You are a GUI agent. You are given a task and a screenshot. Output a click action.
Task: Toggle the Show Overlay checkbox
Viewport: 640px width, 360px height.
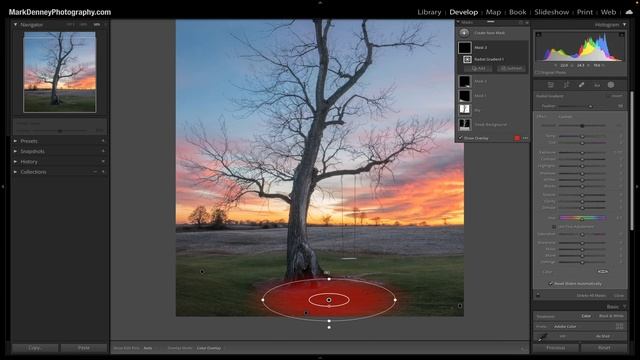[460, 138]
